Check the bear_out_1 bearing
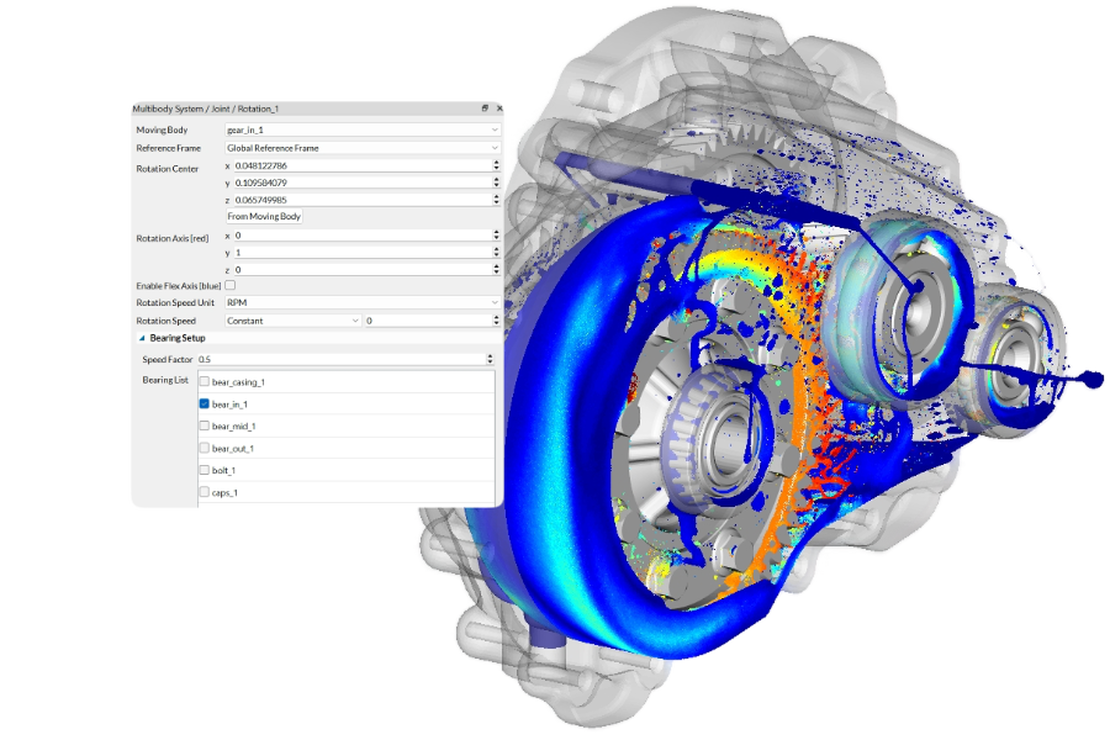Image resolution: width=1110 pixels, height=740 pixels. 205,448
